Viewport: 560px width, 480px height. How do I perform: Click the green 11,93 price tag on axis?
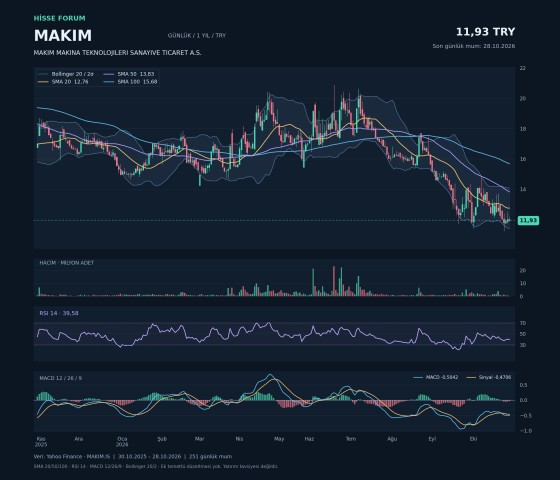pyautogui.click(x=528, y=220)
